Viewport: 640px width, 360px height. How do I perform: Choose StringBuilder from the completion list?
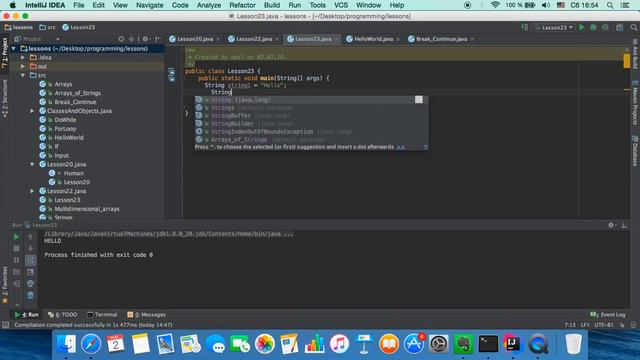311,124
